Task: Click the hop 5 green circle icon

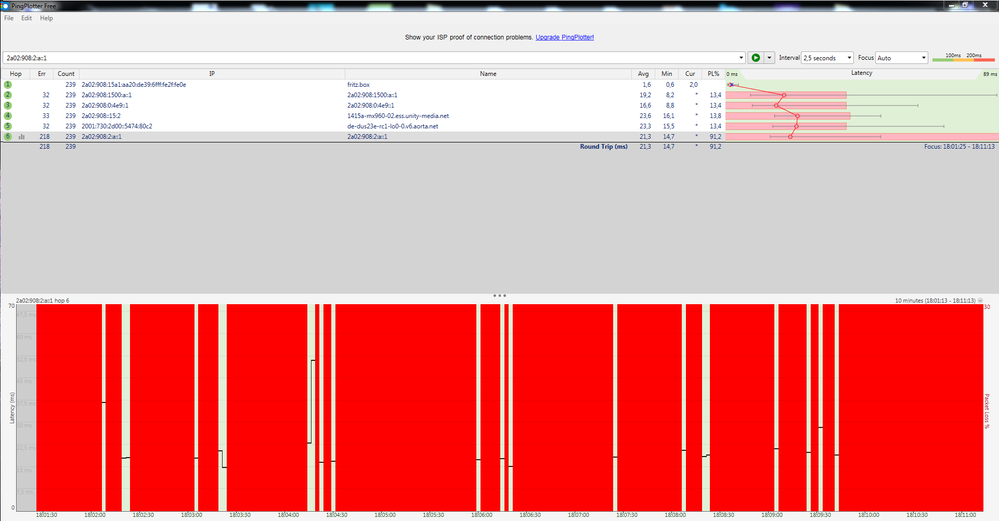Action: (8, 126)
